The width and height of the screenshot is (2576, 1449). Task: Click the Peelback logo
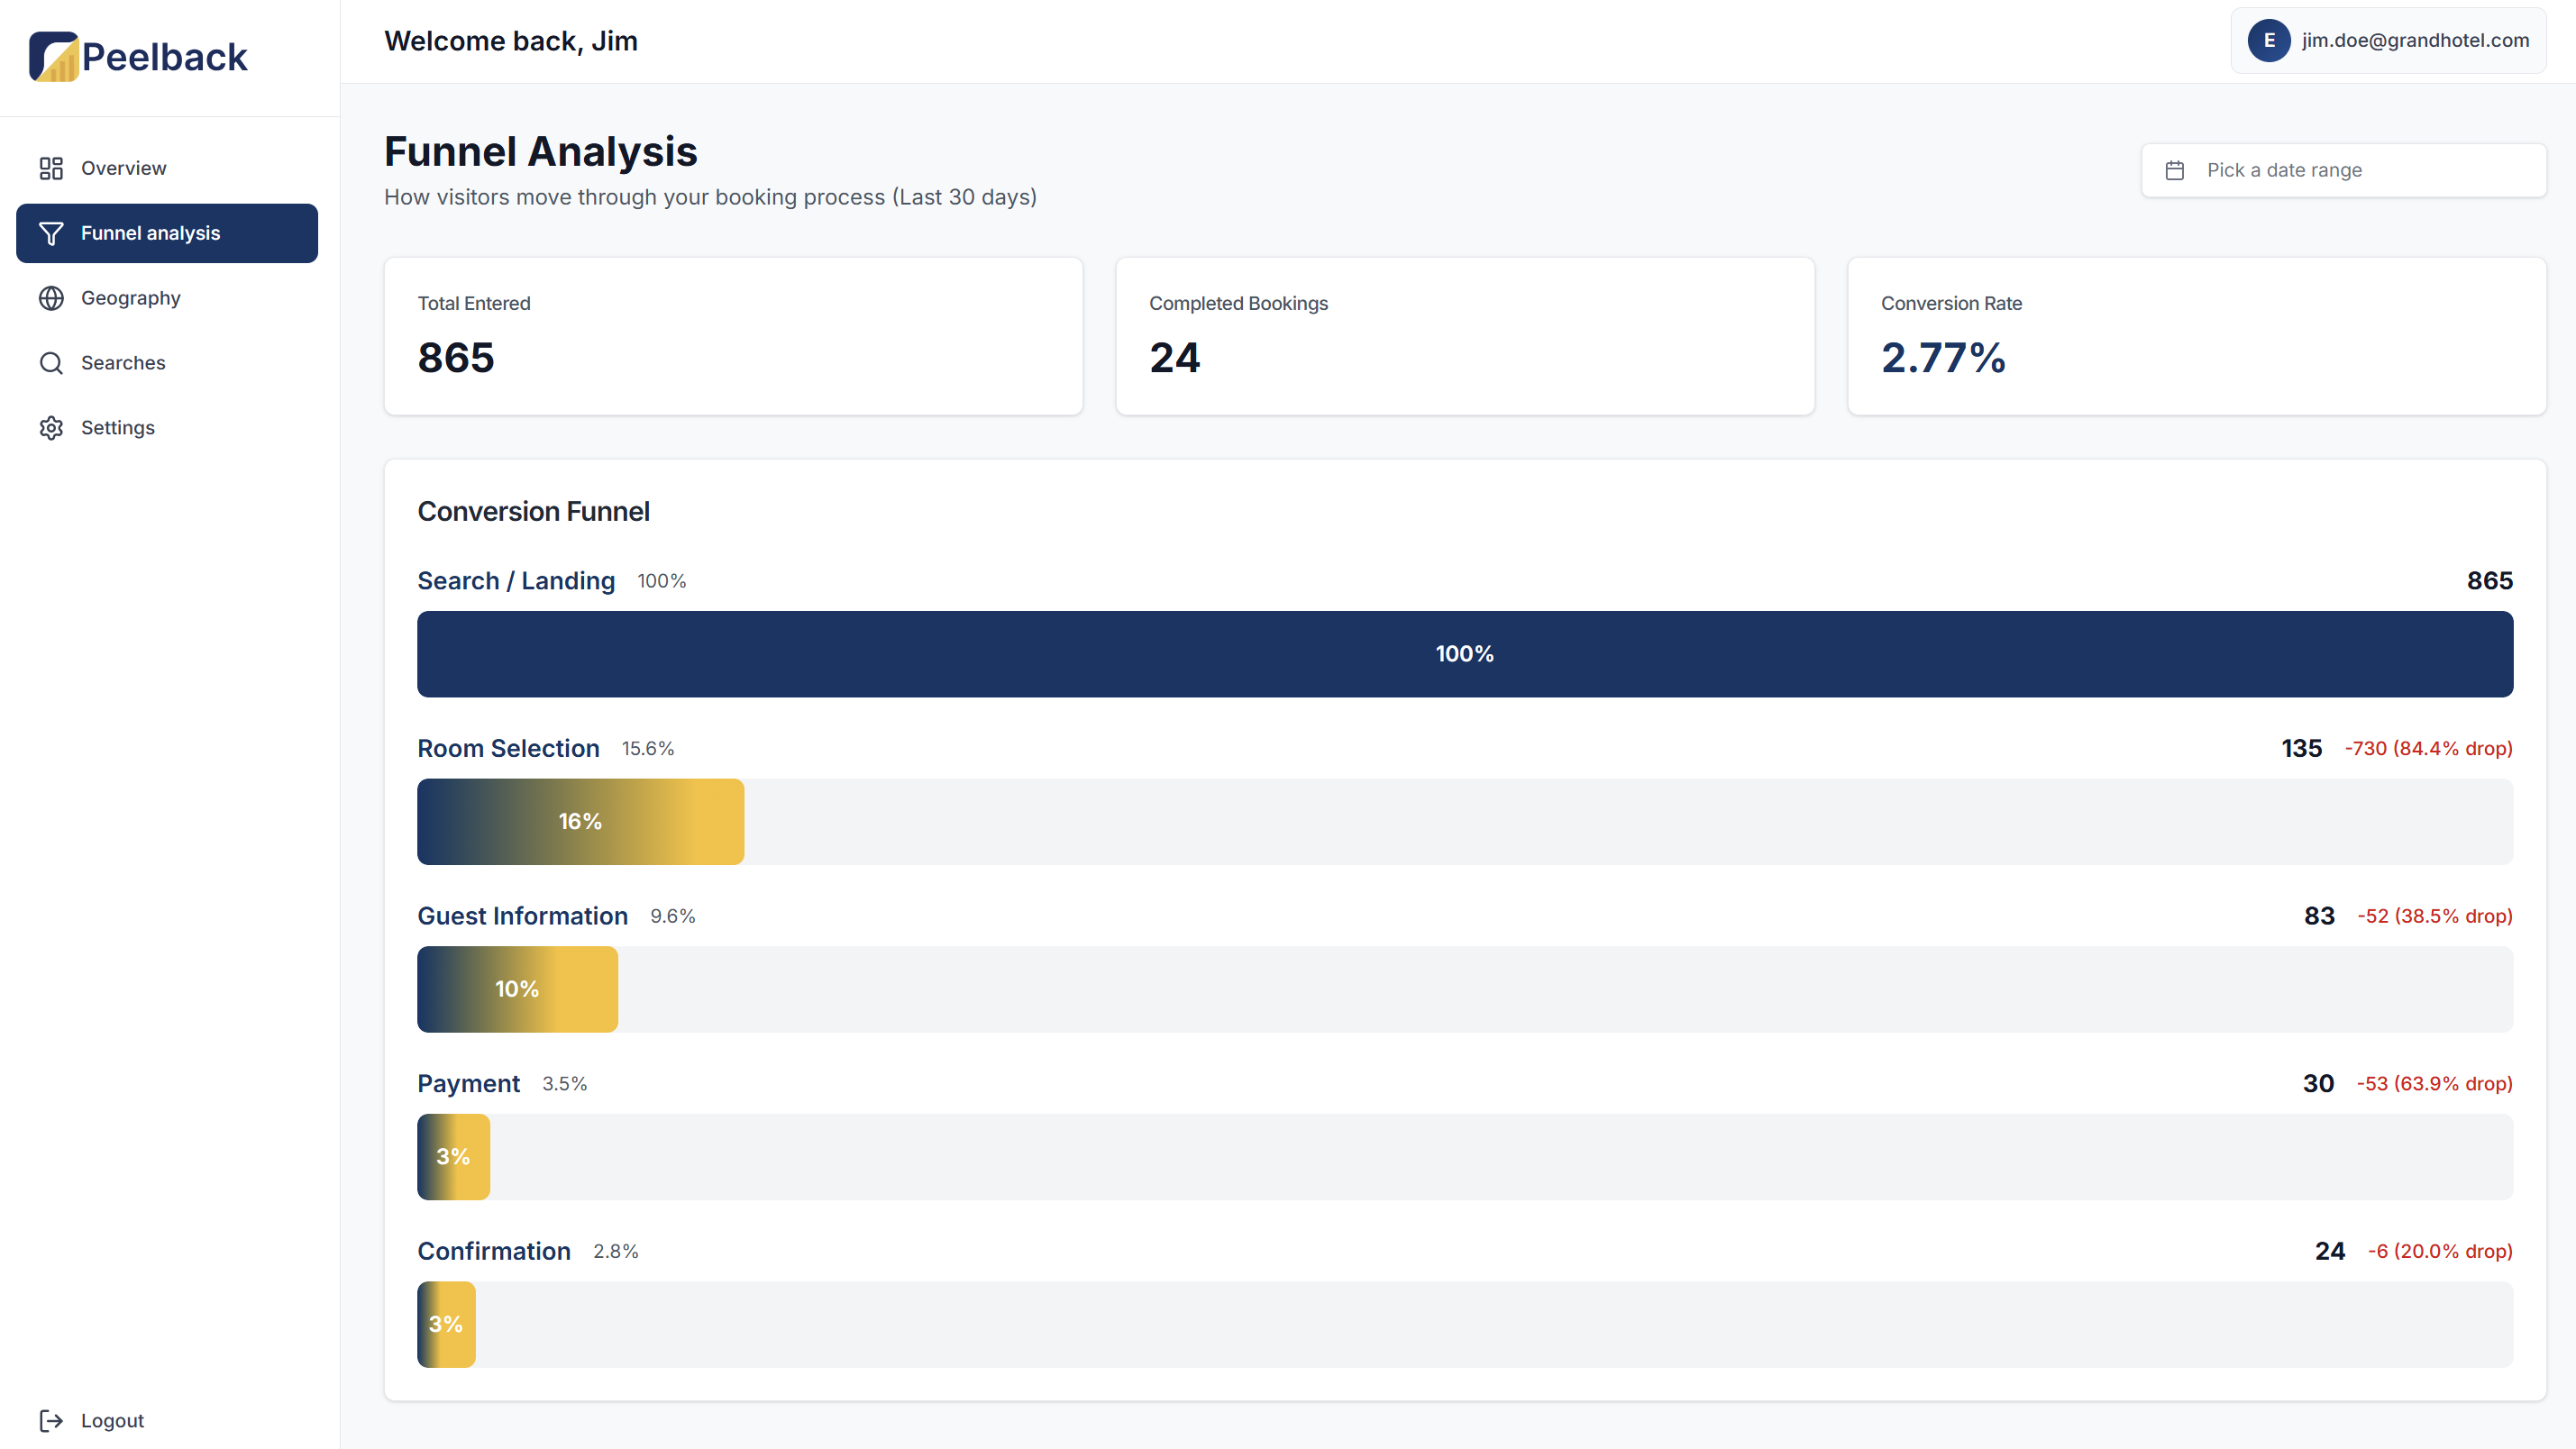pos(138,56)
